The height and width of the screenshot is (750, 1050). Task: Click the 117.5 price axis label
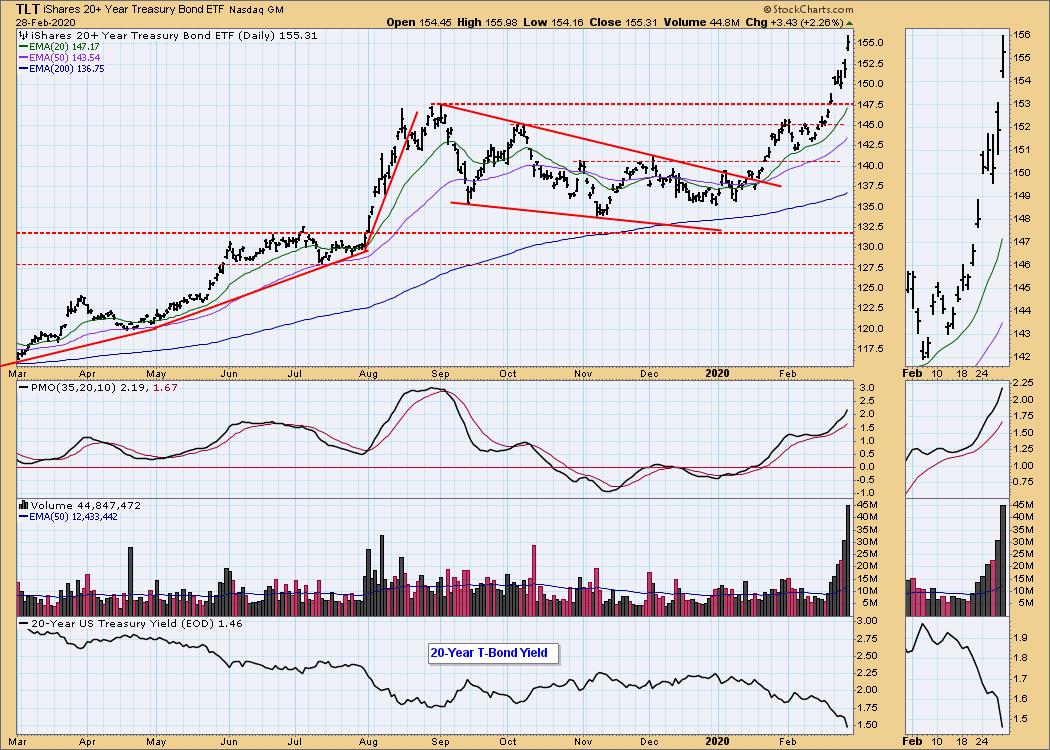point(872,349)
